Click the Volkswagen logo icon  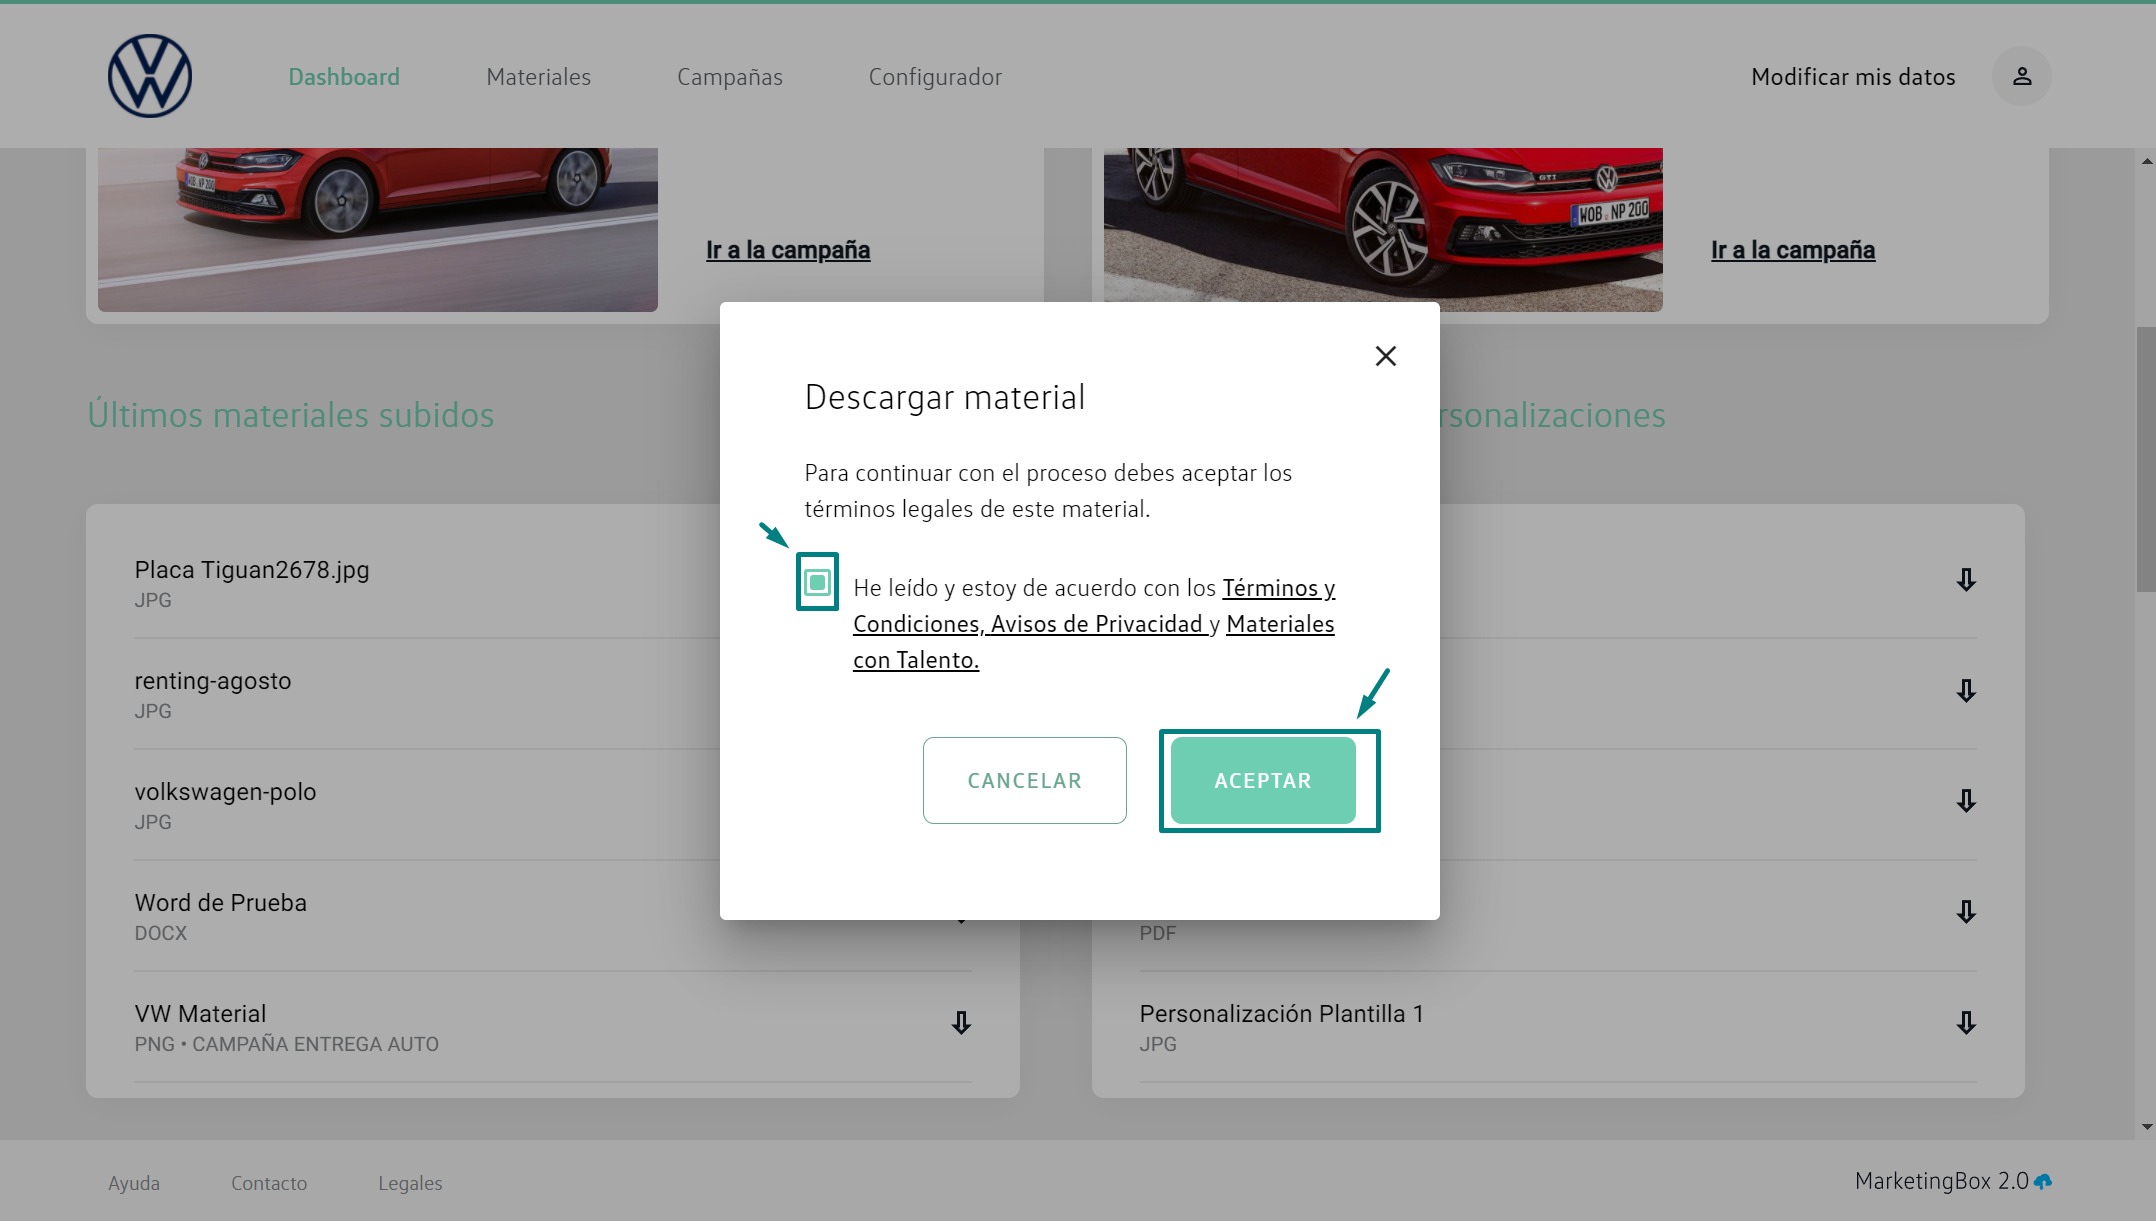pyautogui.click(x=150, y=76)
